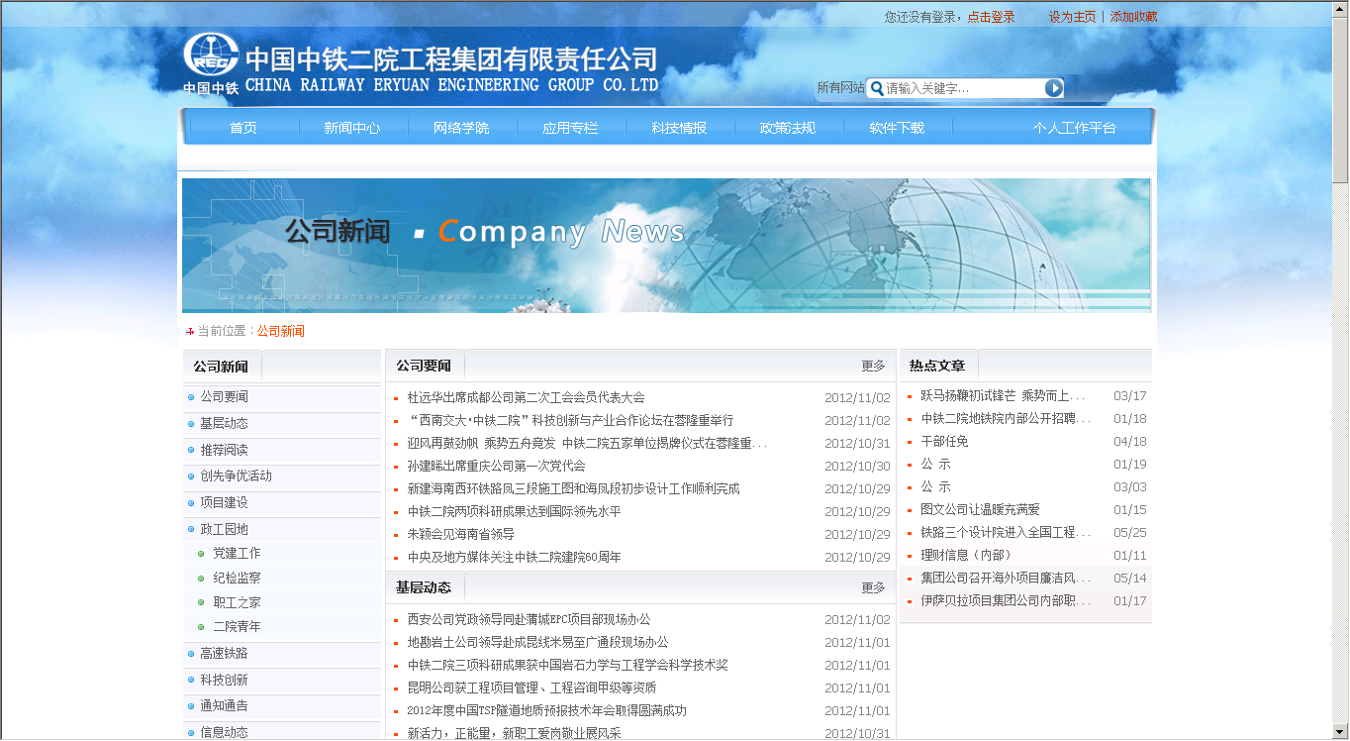Open 新闻中心 in navigation bar

click(352, 128)
